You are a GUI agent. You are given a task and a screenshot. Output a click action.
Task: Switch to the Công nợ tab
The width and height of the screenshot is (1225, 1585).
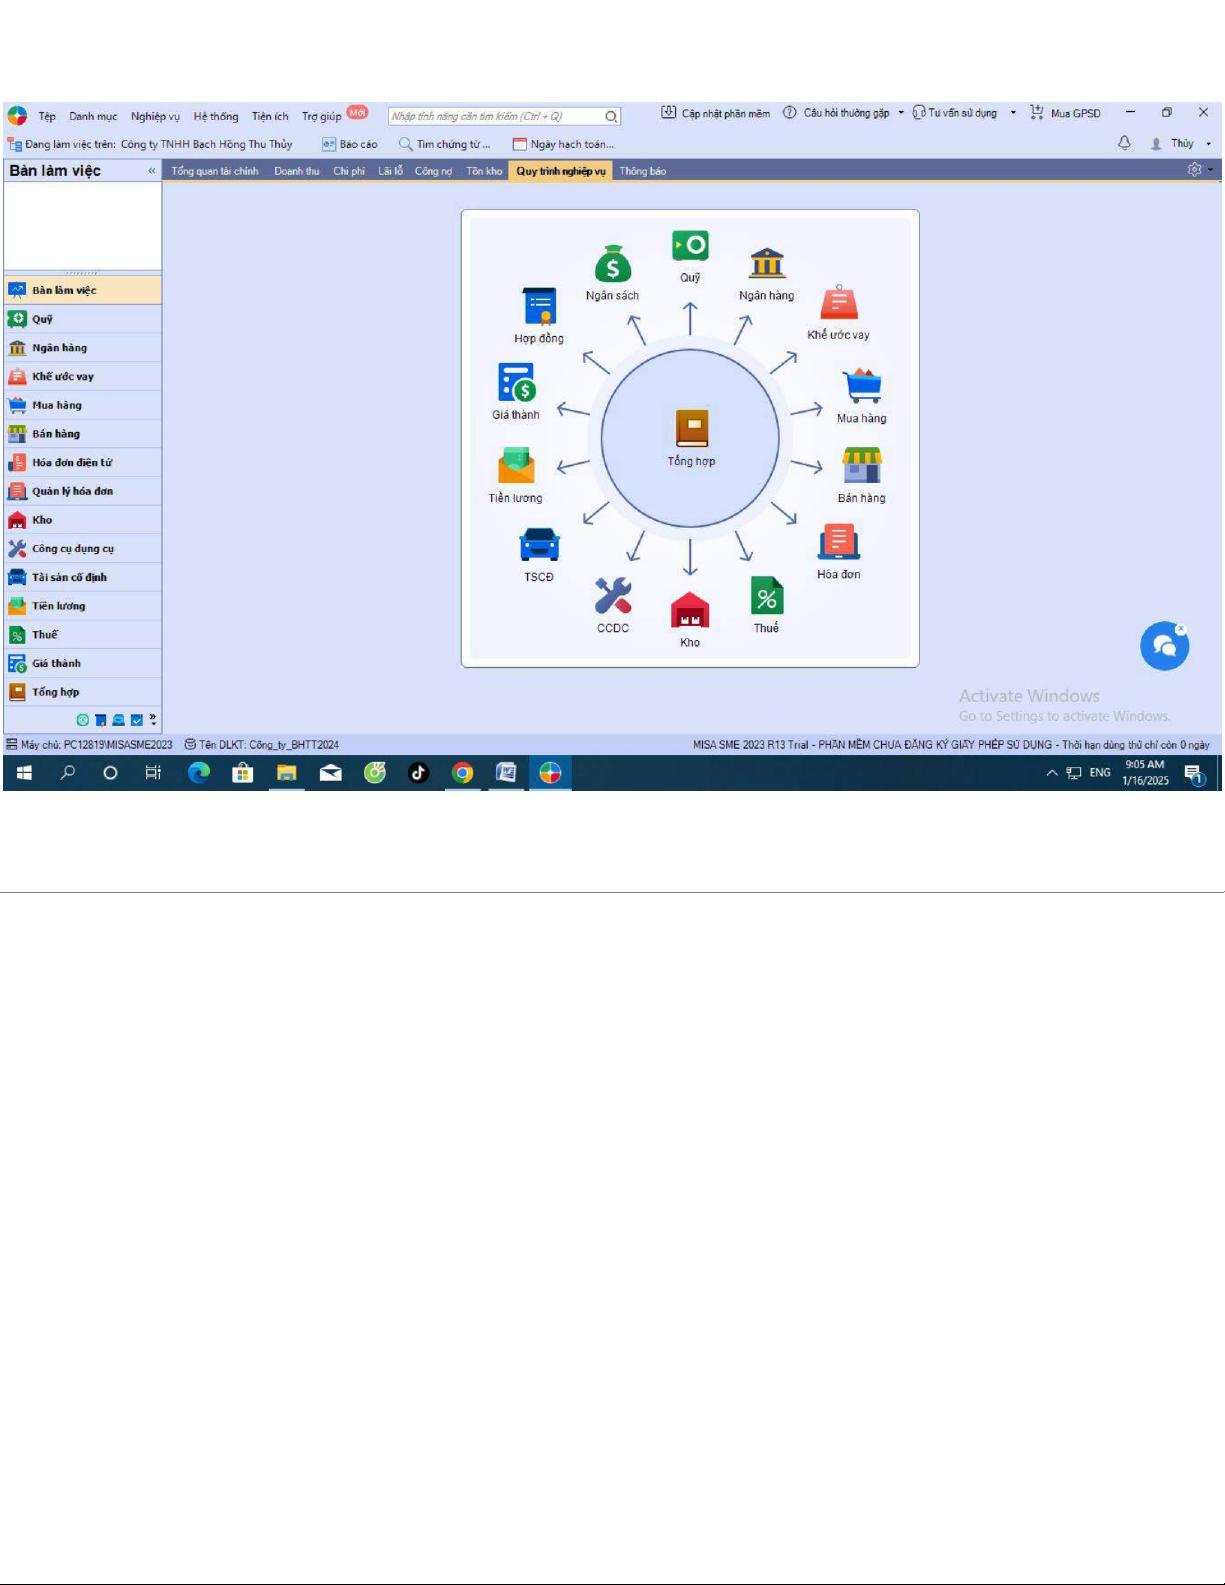tap(433, 171)
